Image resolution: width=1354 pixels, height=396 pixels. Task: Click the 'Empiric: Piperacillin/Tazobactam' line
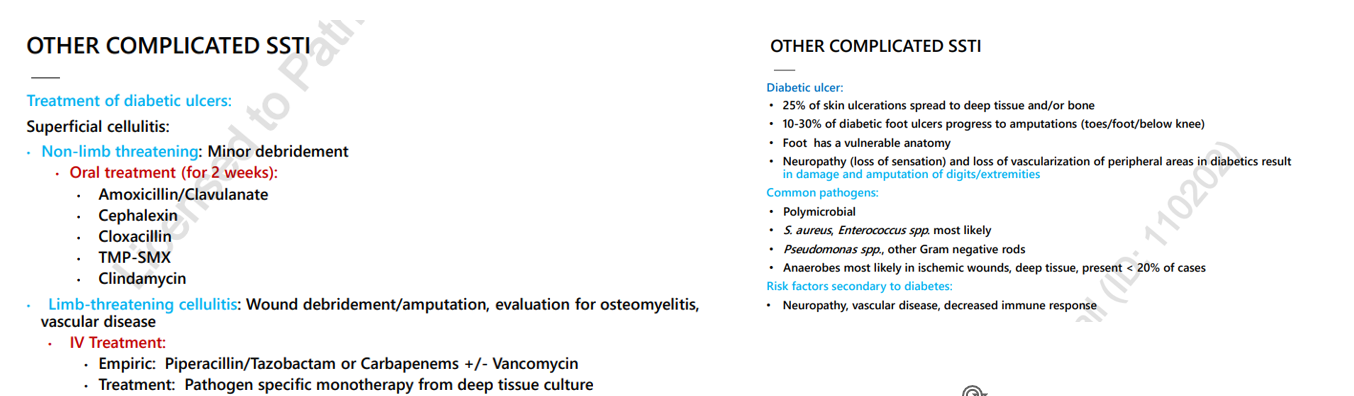pyautogui.click(x=338, y=364)
